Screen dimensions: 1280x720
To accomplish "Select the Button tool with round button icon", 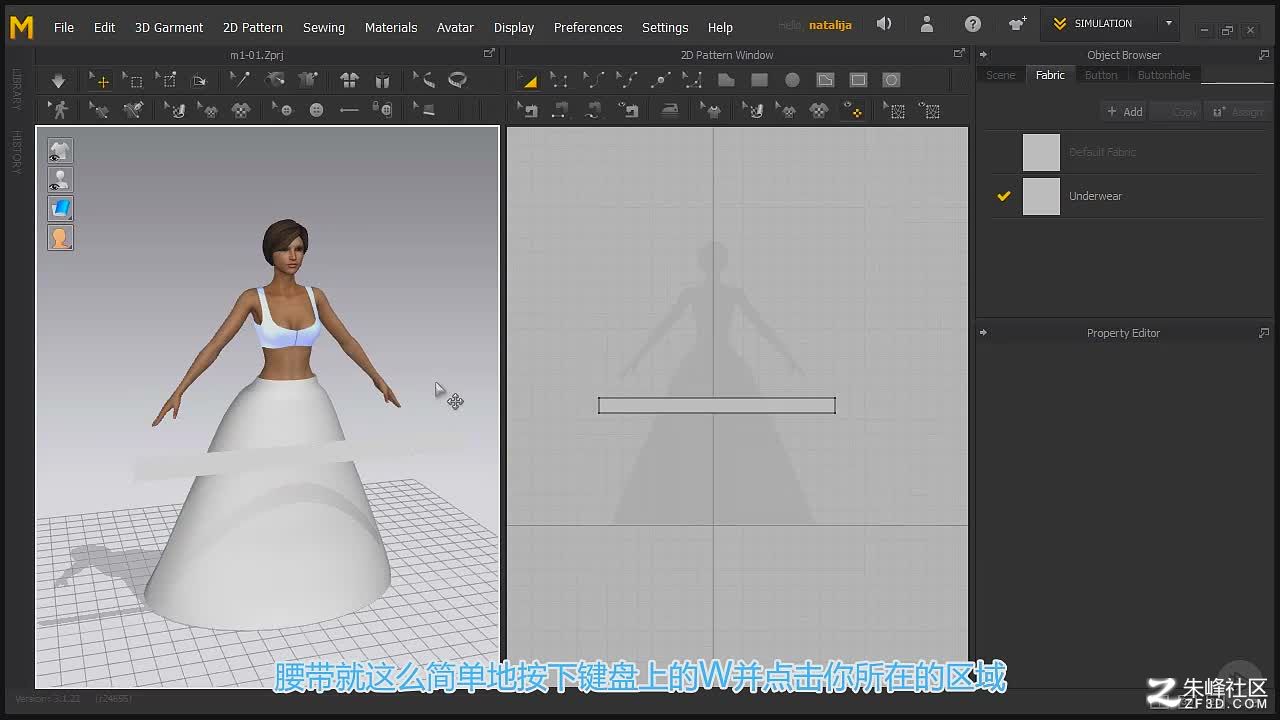I will 316,110.
